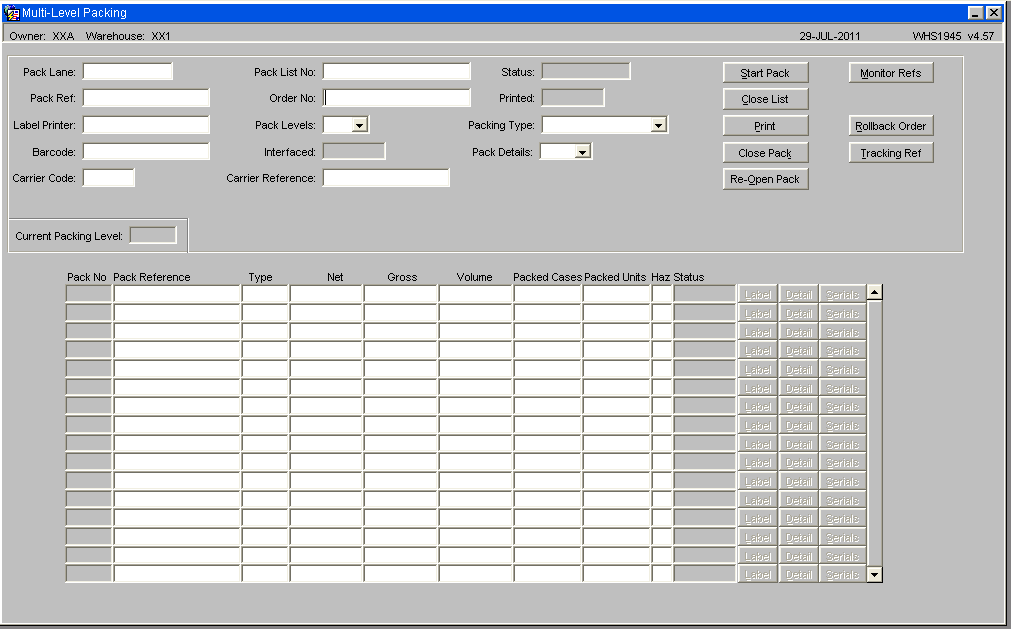
Task: Click the Tracking Ref button
Action: coord(891,153)
